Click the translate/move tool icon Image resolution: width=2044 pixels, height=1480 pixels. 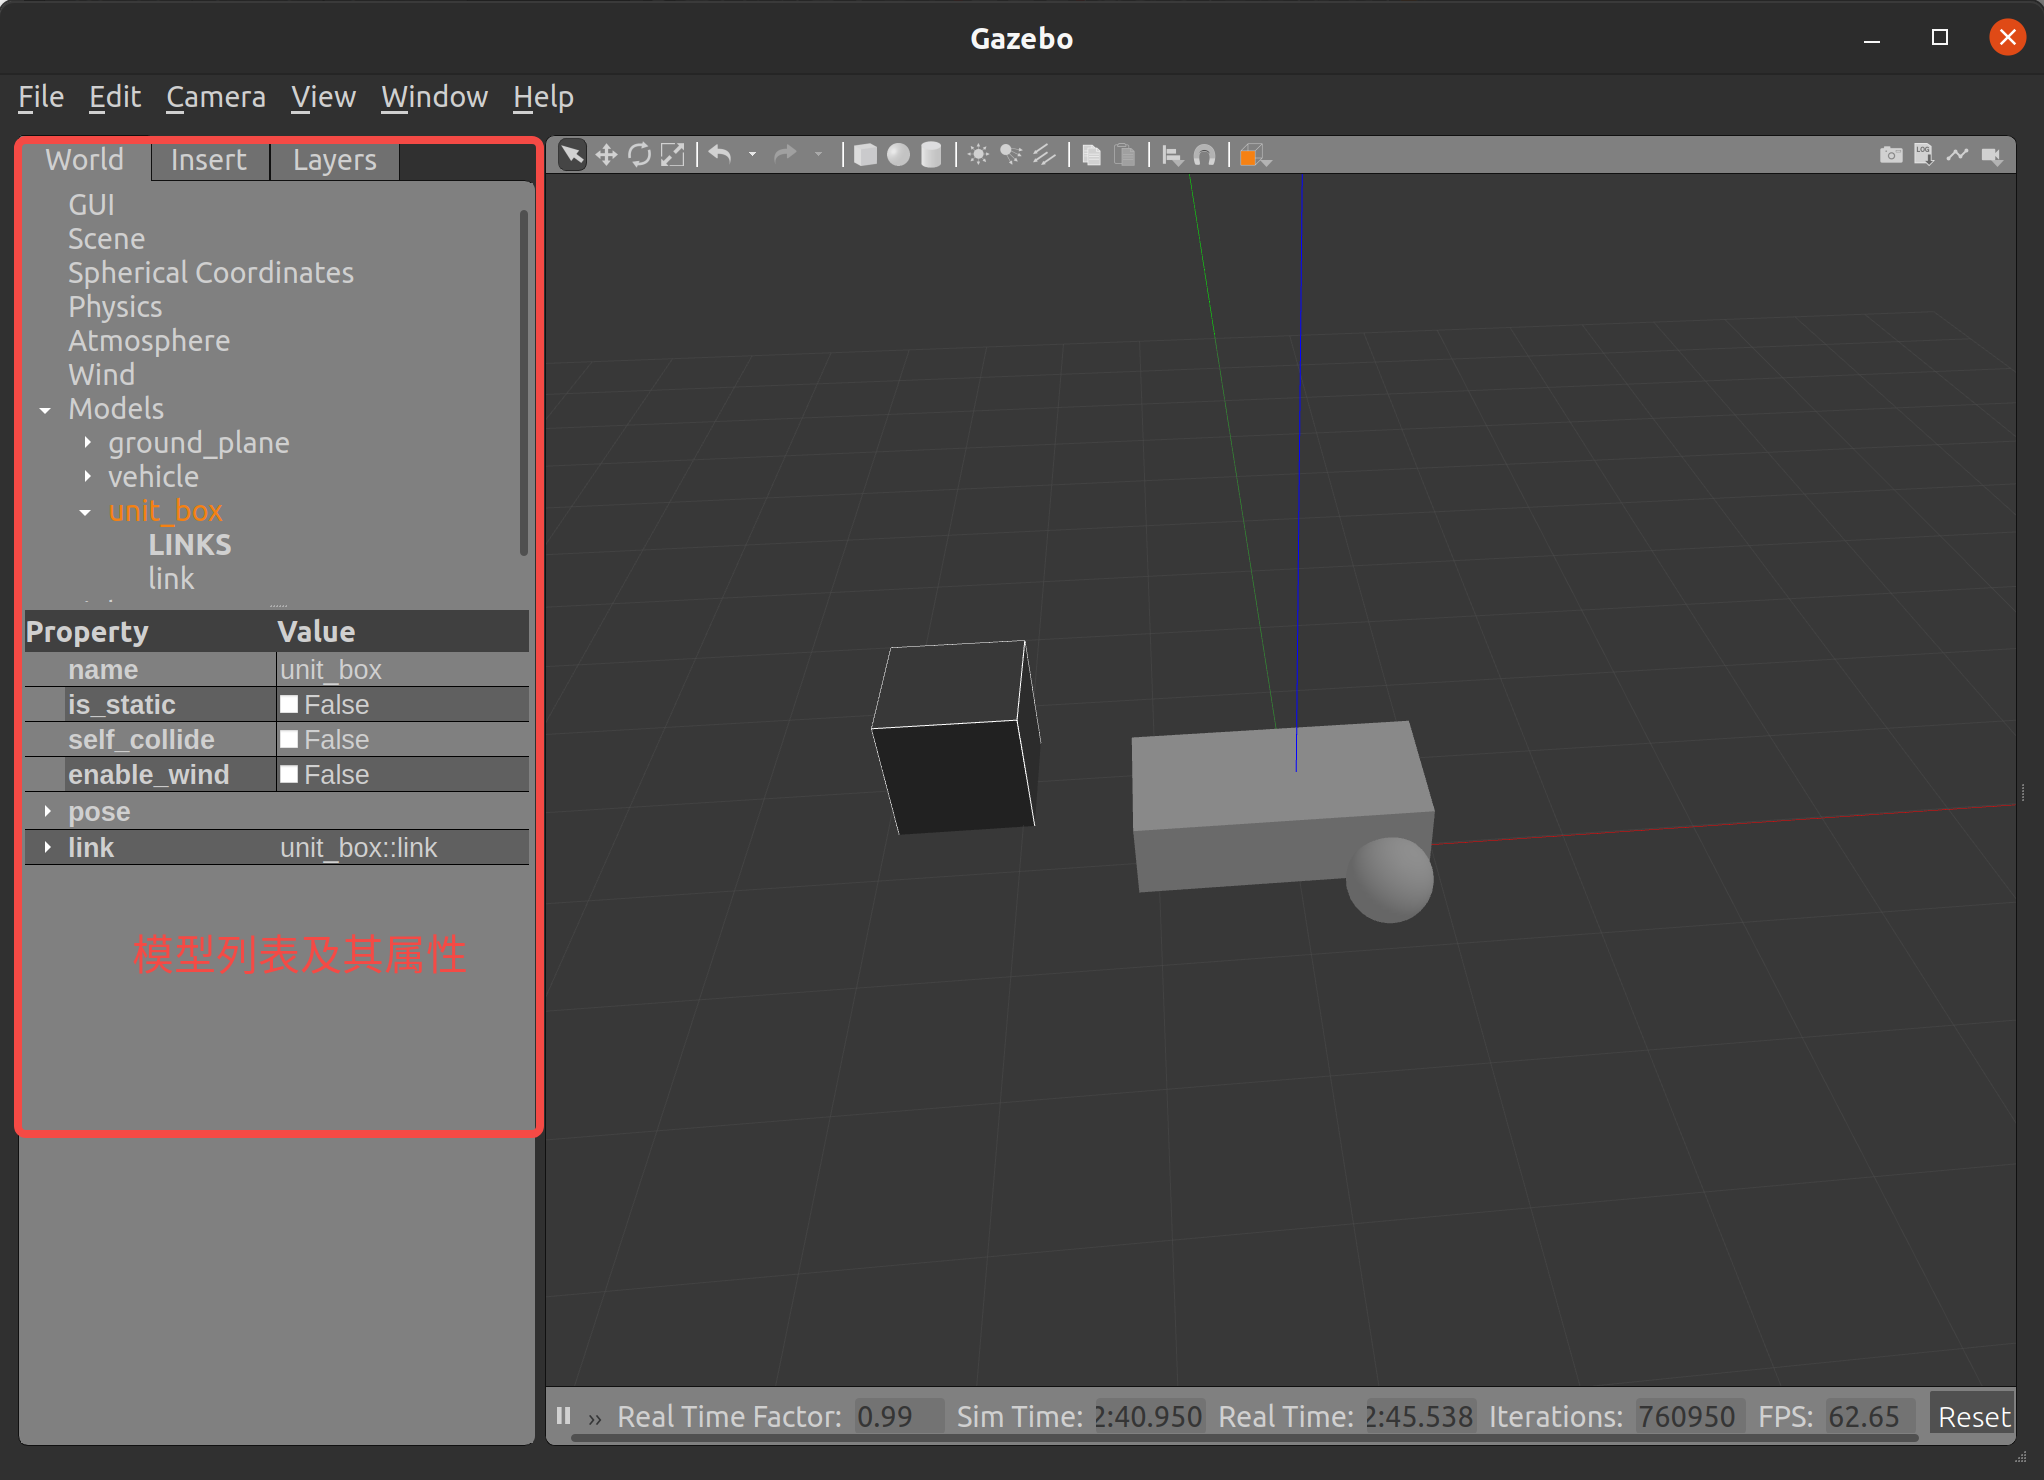tap(605, 154)
